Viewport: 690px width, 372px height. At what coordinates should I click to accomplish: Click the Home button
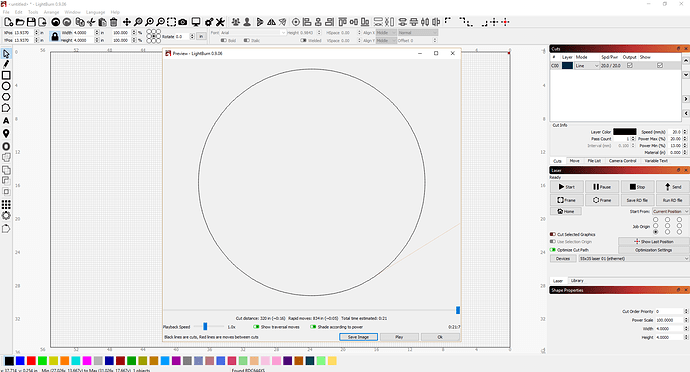tap(566, 211)
